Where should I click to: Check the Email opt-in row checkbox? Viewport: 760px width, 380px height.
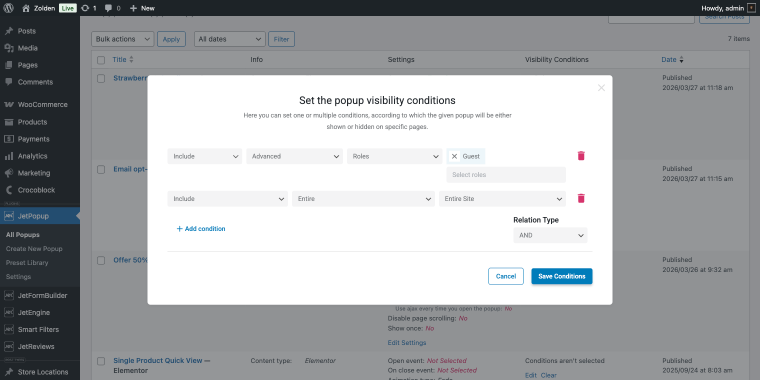pos(101,170)
